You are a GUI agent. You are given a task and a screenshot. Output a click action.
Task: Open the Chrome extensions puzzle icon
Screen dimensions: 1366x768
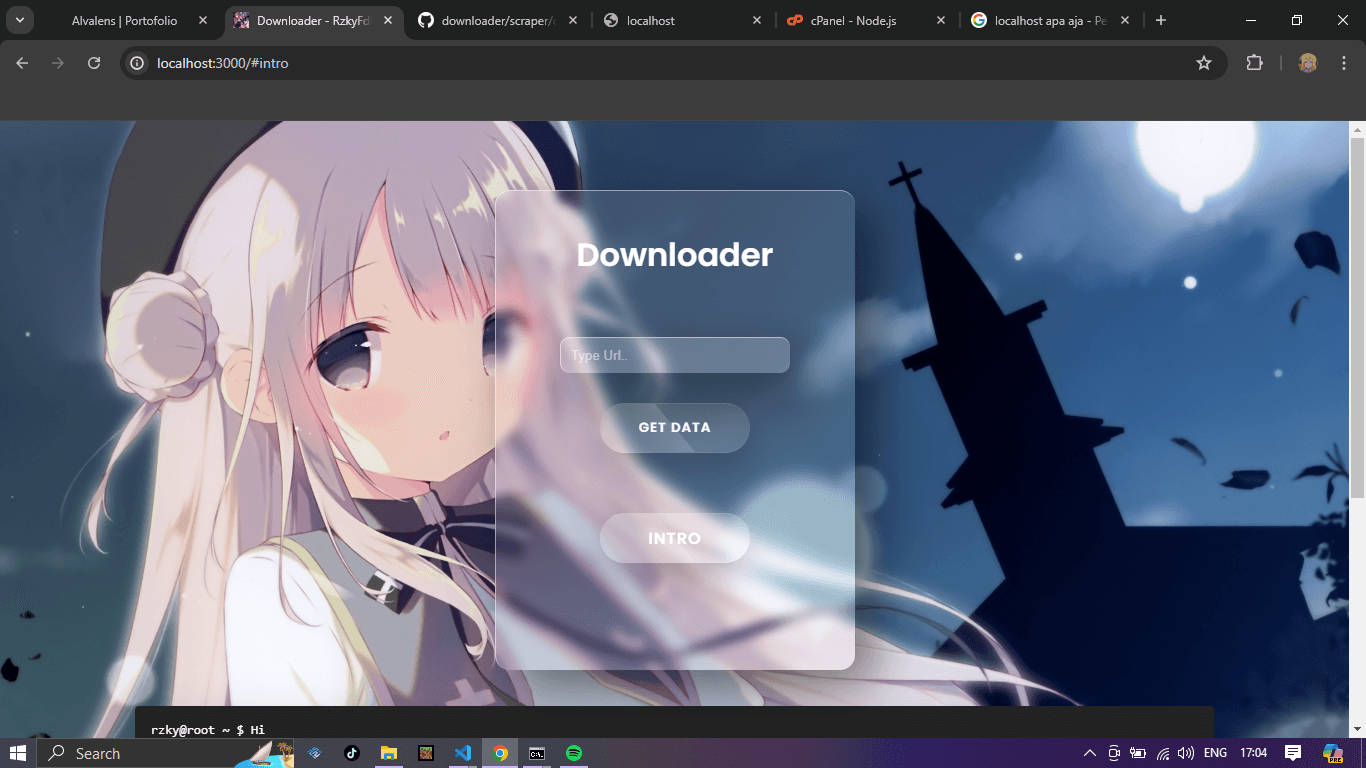click(1254, 63)
